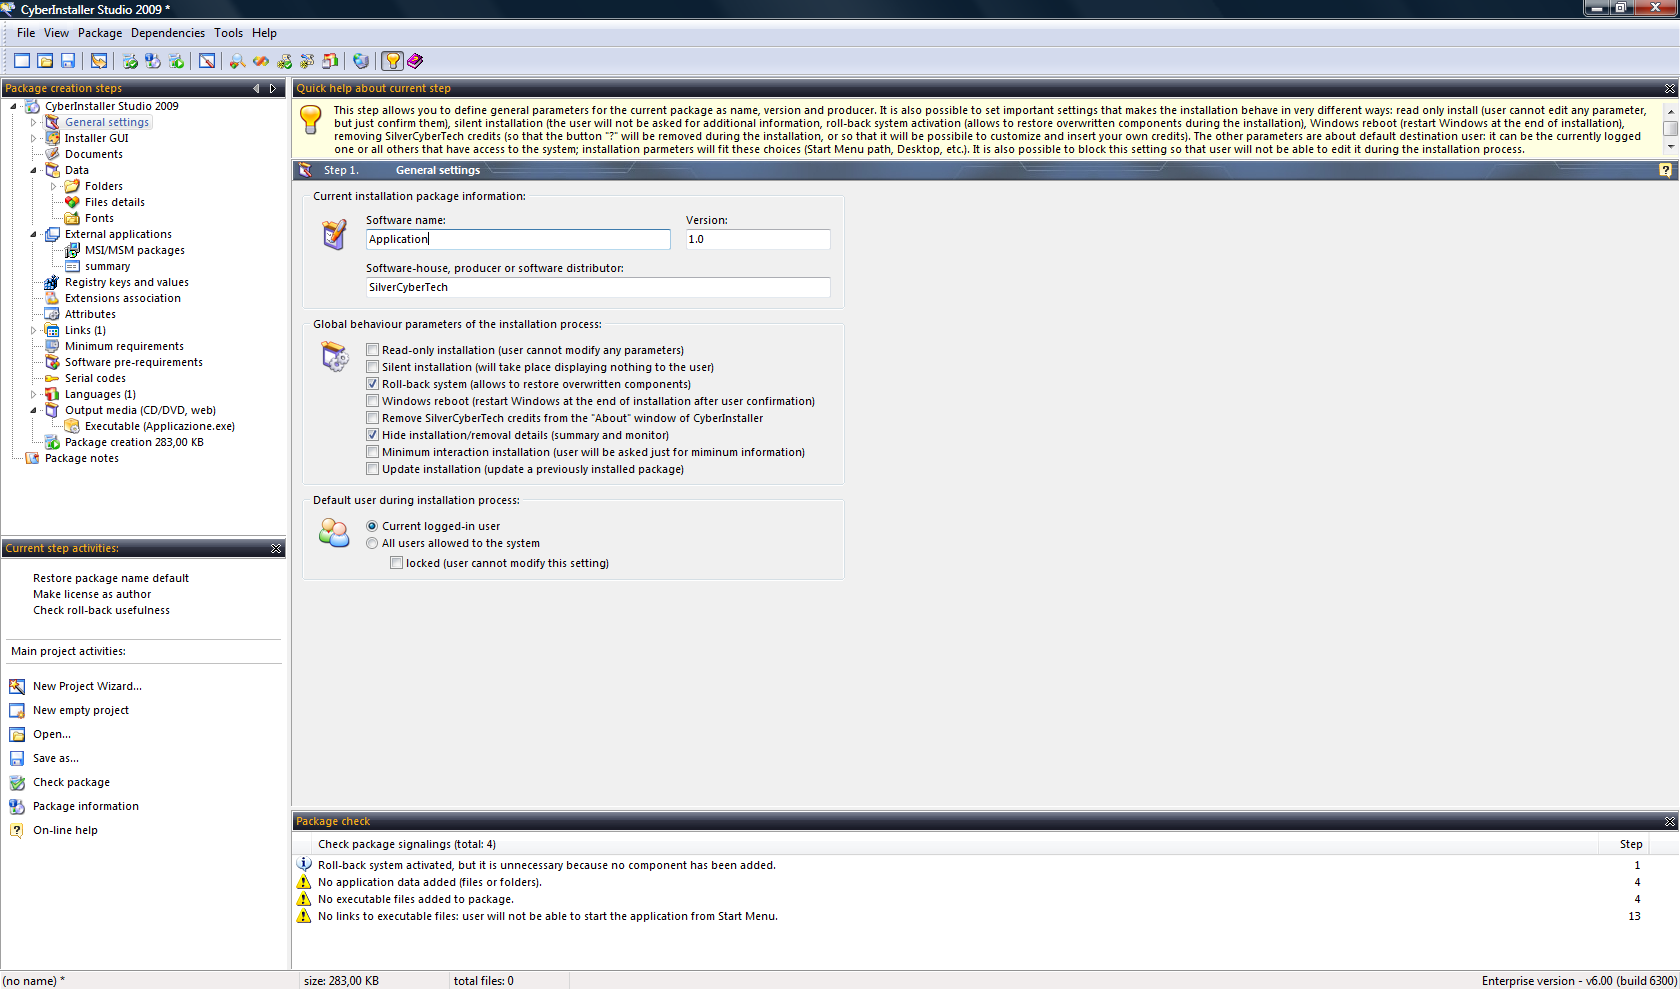Enable Read-only installation checkbox
1680x990 pixels.
(x=372, y=350)
